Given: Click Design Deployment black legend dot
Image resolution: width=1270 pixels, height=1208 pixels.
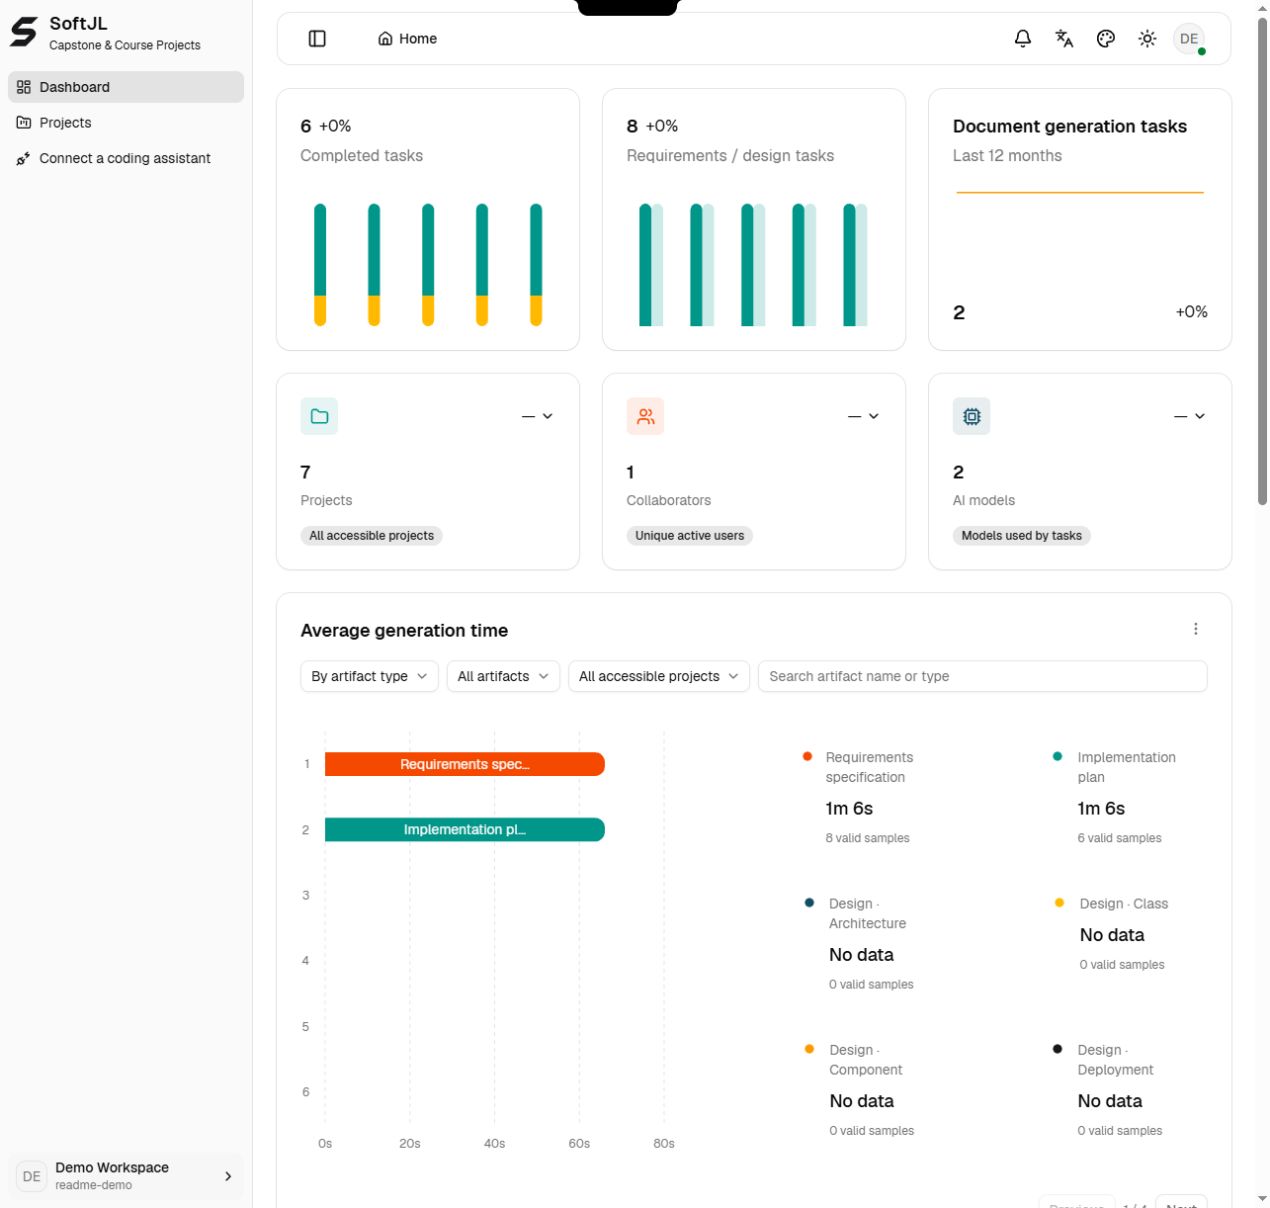Looking at the screenshot, I should (x=1057, y=1048).
